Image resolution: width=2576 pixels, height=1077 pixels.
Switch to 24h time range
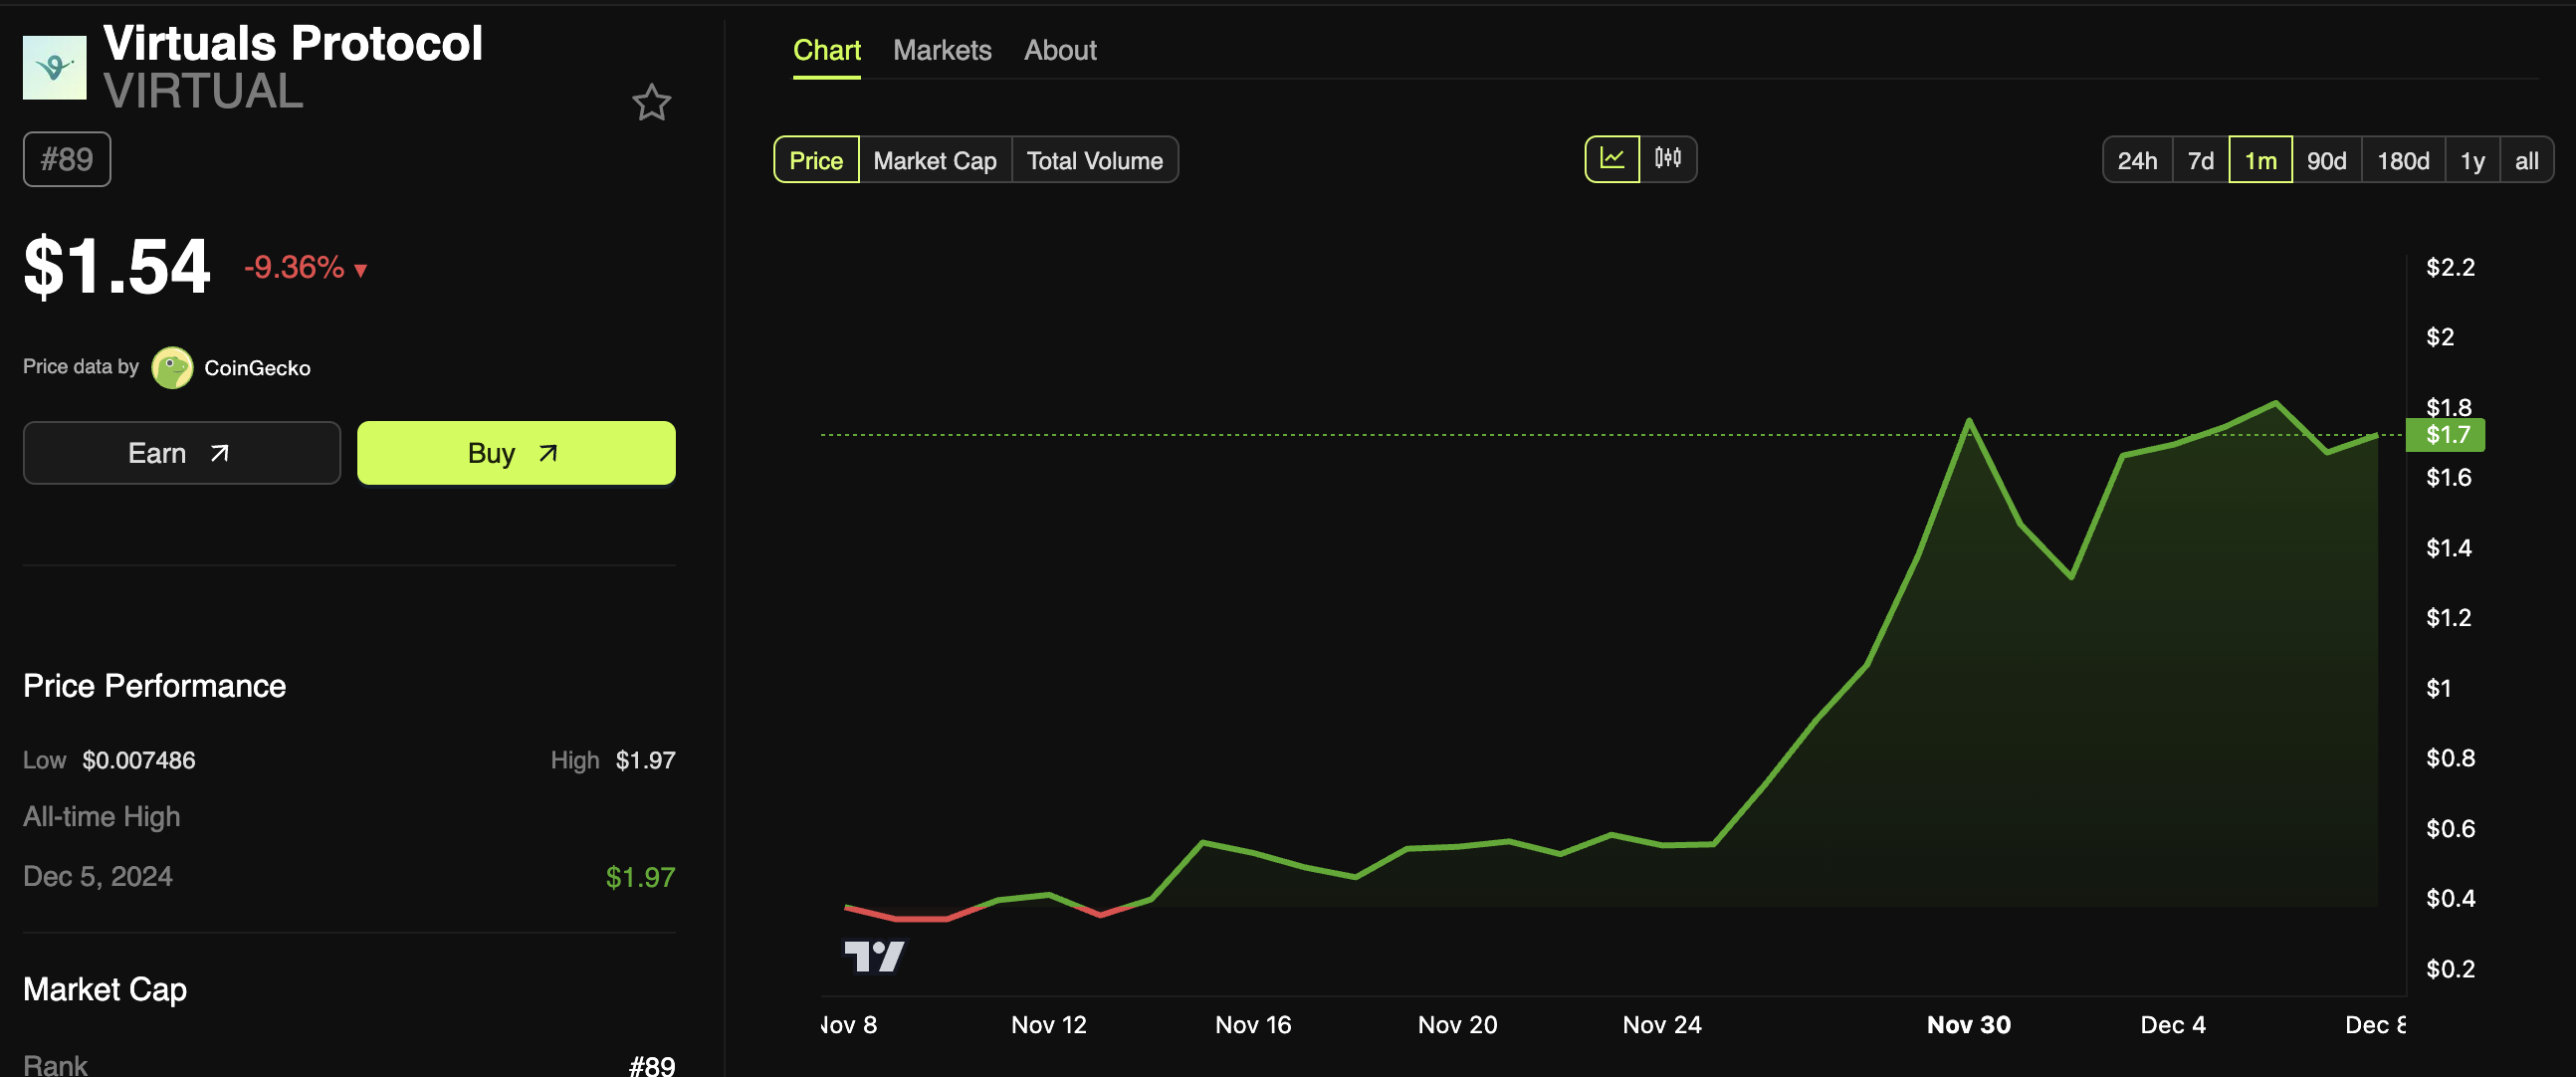pos(2136,159)
